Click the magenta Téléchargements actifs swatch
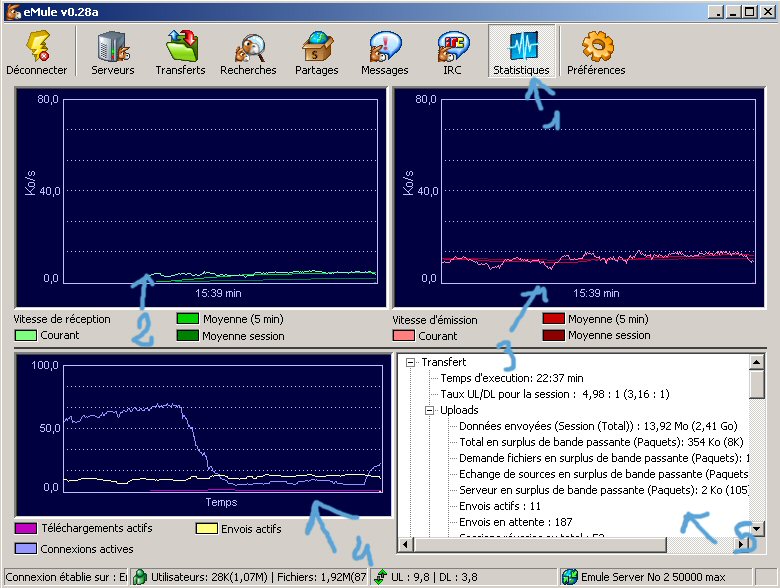 [26, 528]
